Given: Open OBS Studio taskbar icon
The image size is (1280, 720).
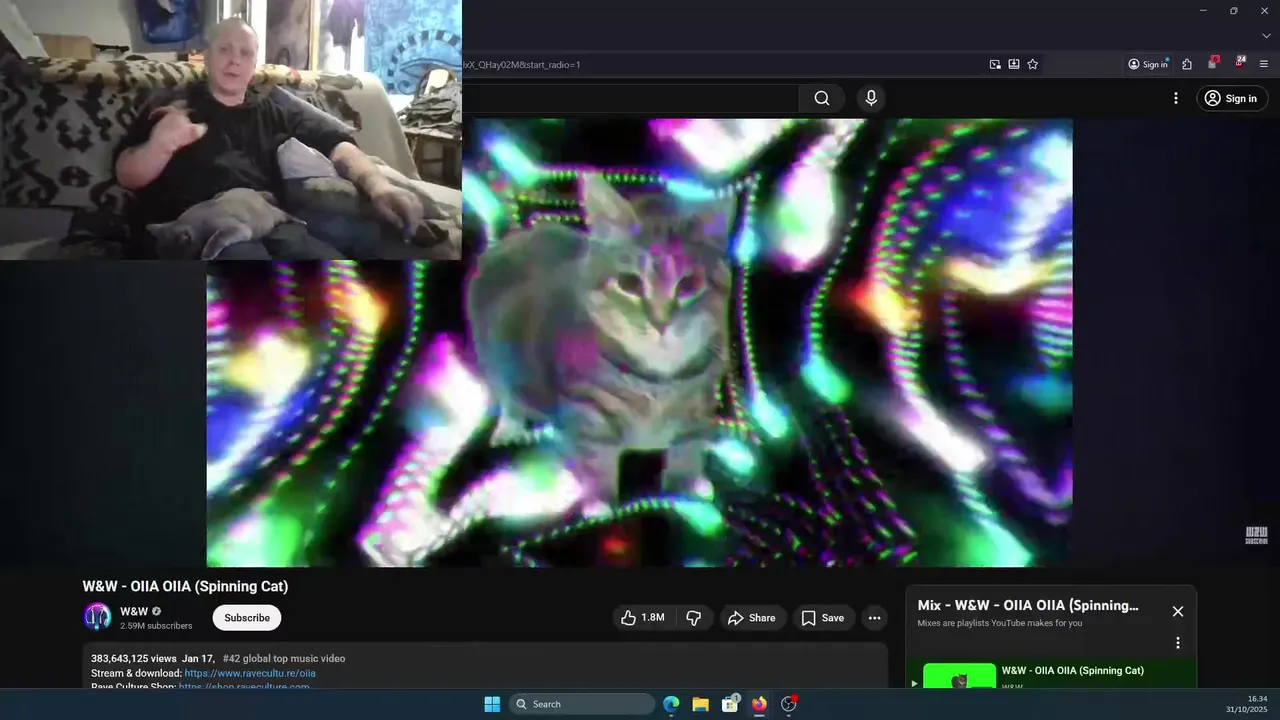Looking at the screenshot, I should click(x=789, y=704).
